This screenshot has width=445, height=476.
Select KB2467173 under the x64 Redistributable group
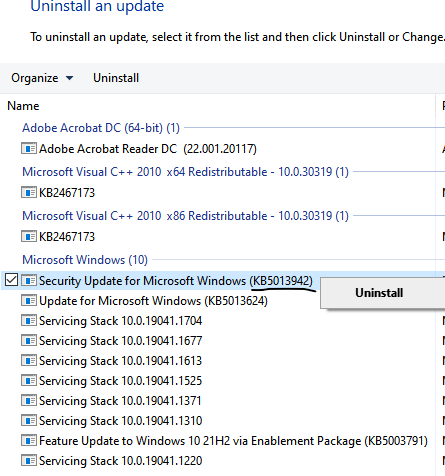(x=67, y=193)
